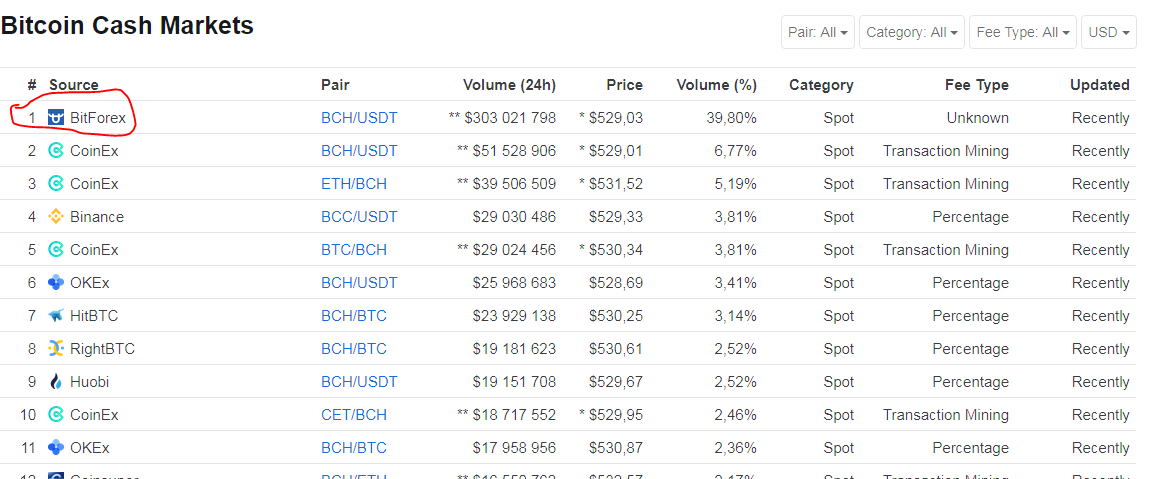Click OKEx source name in row 6
The width and height of the screenshot is (1161, 479).
(x=90, y=283)
